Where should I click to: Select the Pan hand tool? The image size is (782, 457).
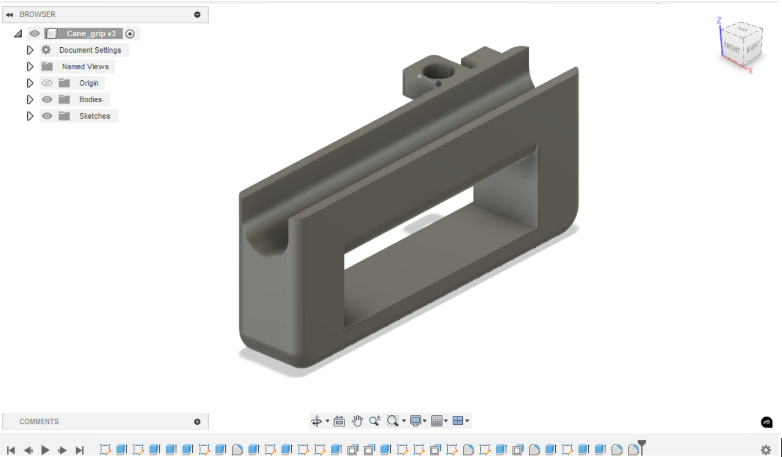pyautogui.click(x=357, y=421)
